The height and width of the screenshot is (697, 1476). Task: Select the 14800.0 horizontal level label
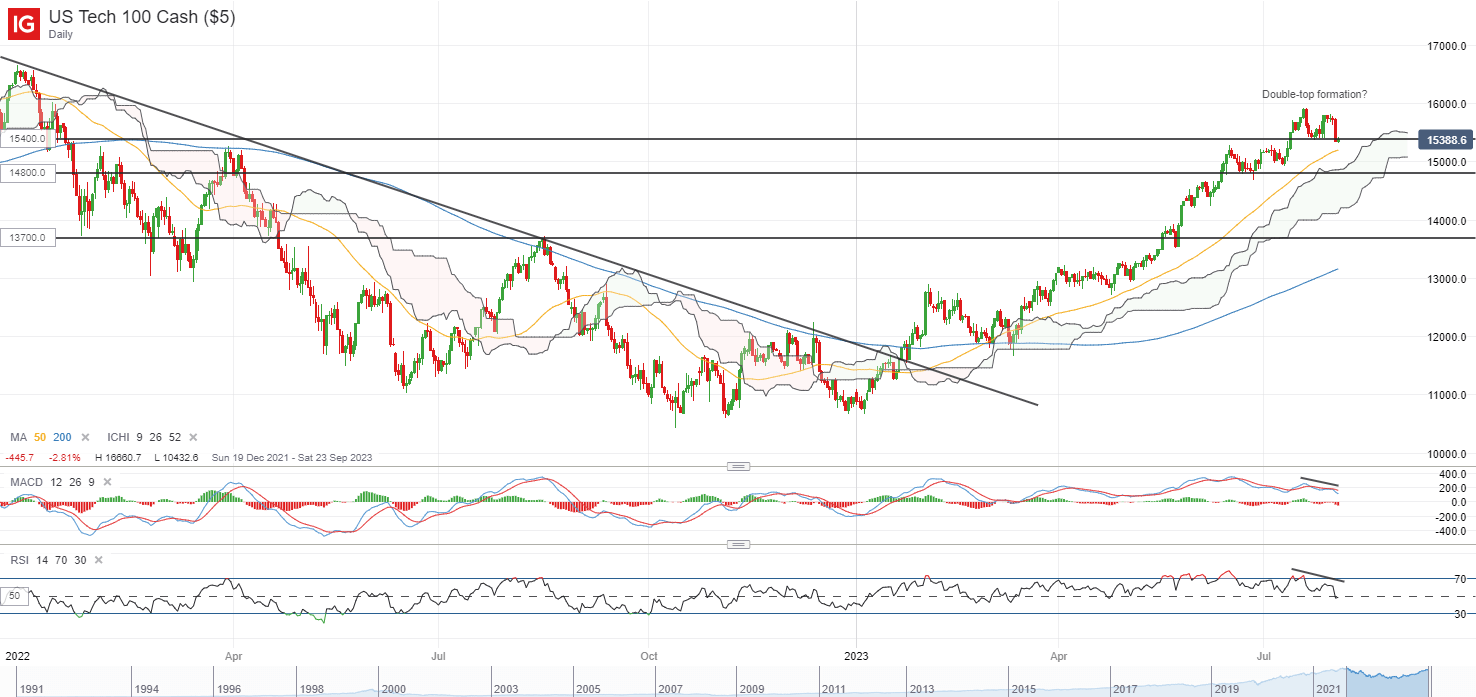(x=27, y=173)
